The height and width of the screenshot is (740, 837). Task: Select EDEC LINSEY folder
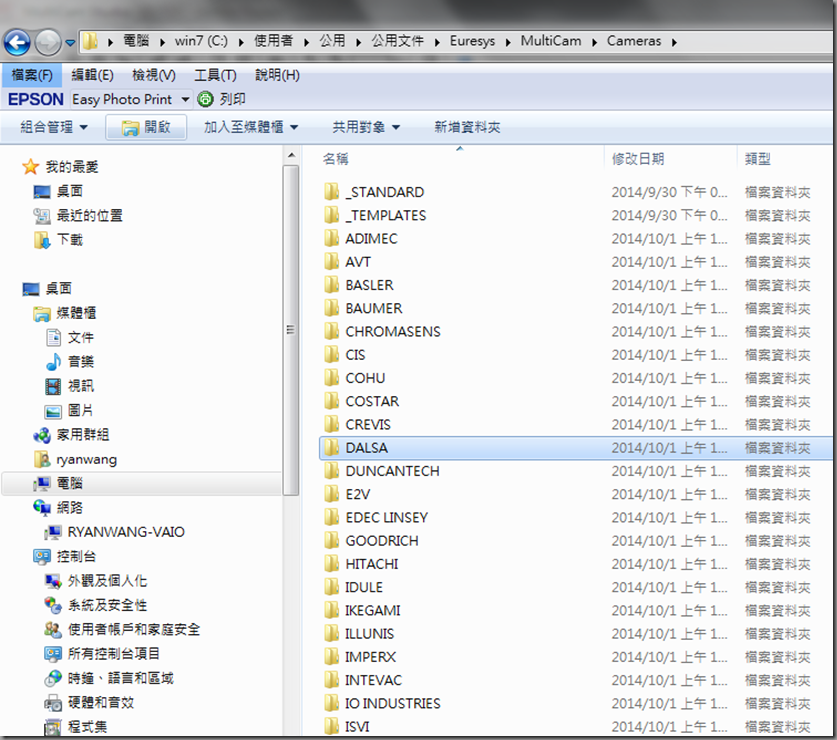coord(386,518)
